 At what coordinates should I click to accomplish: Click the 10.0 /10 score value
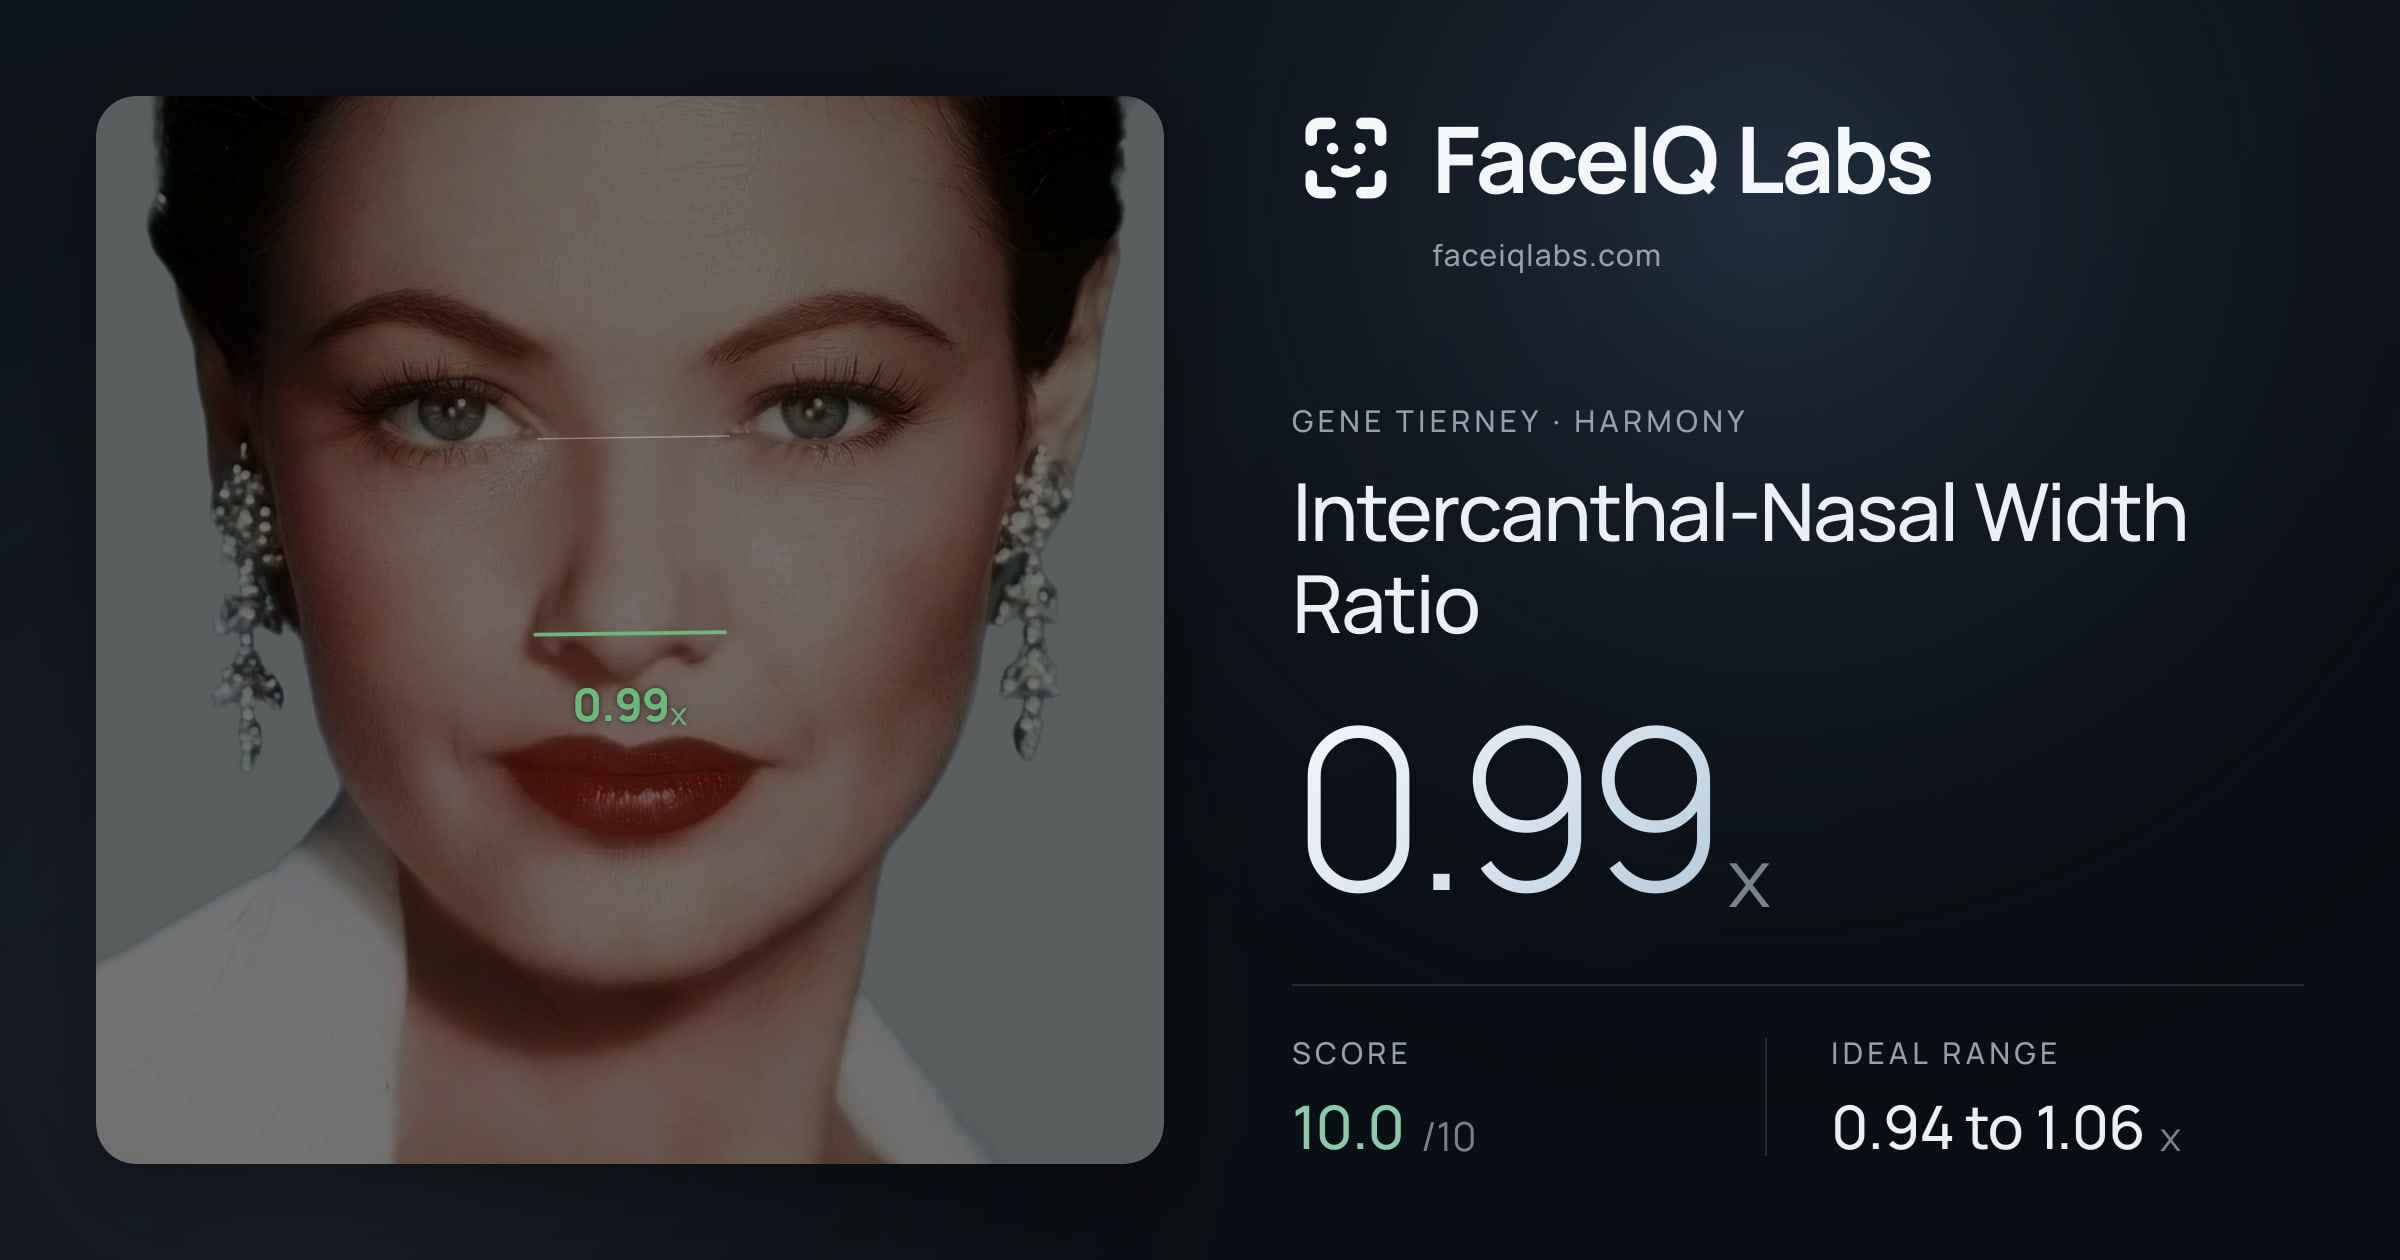coord(1383,1128)
